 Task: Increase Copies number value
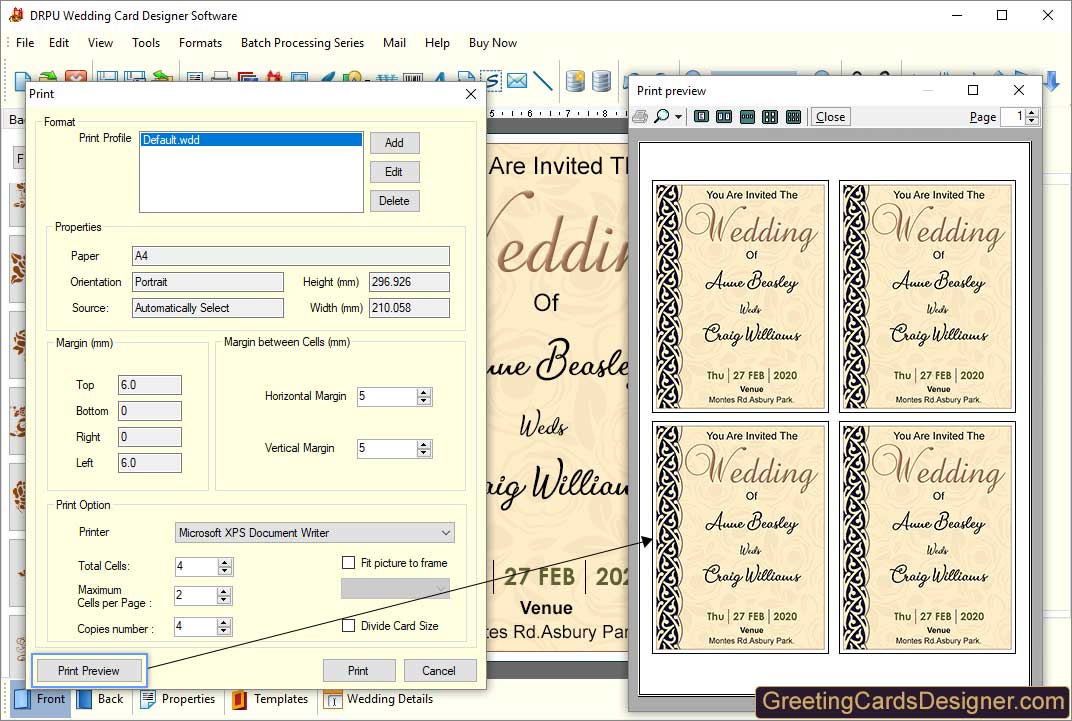(x=224, y=623)
